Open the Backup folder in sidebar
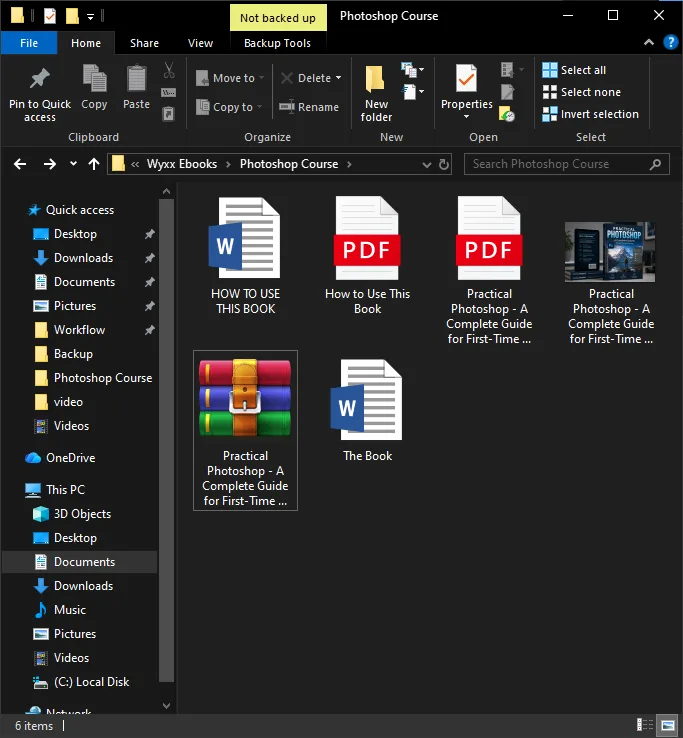The width and height of the screenshot is (683, 738). pos(73,354)
